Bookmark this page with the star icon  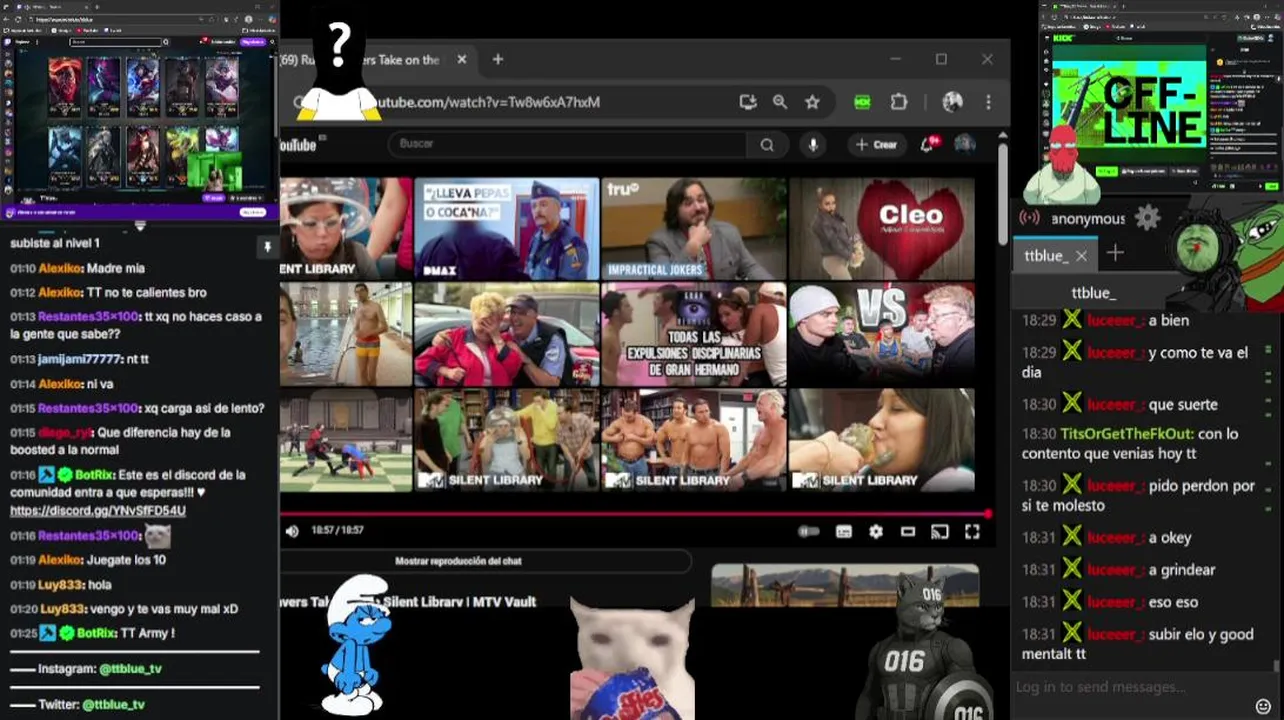[x=812, y=102]
